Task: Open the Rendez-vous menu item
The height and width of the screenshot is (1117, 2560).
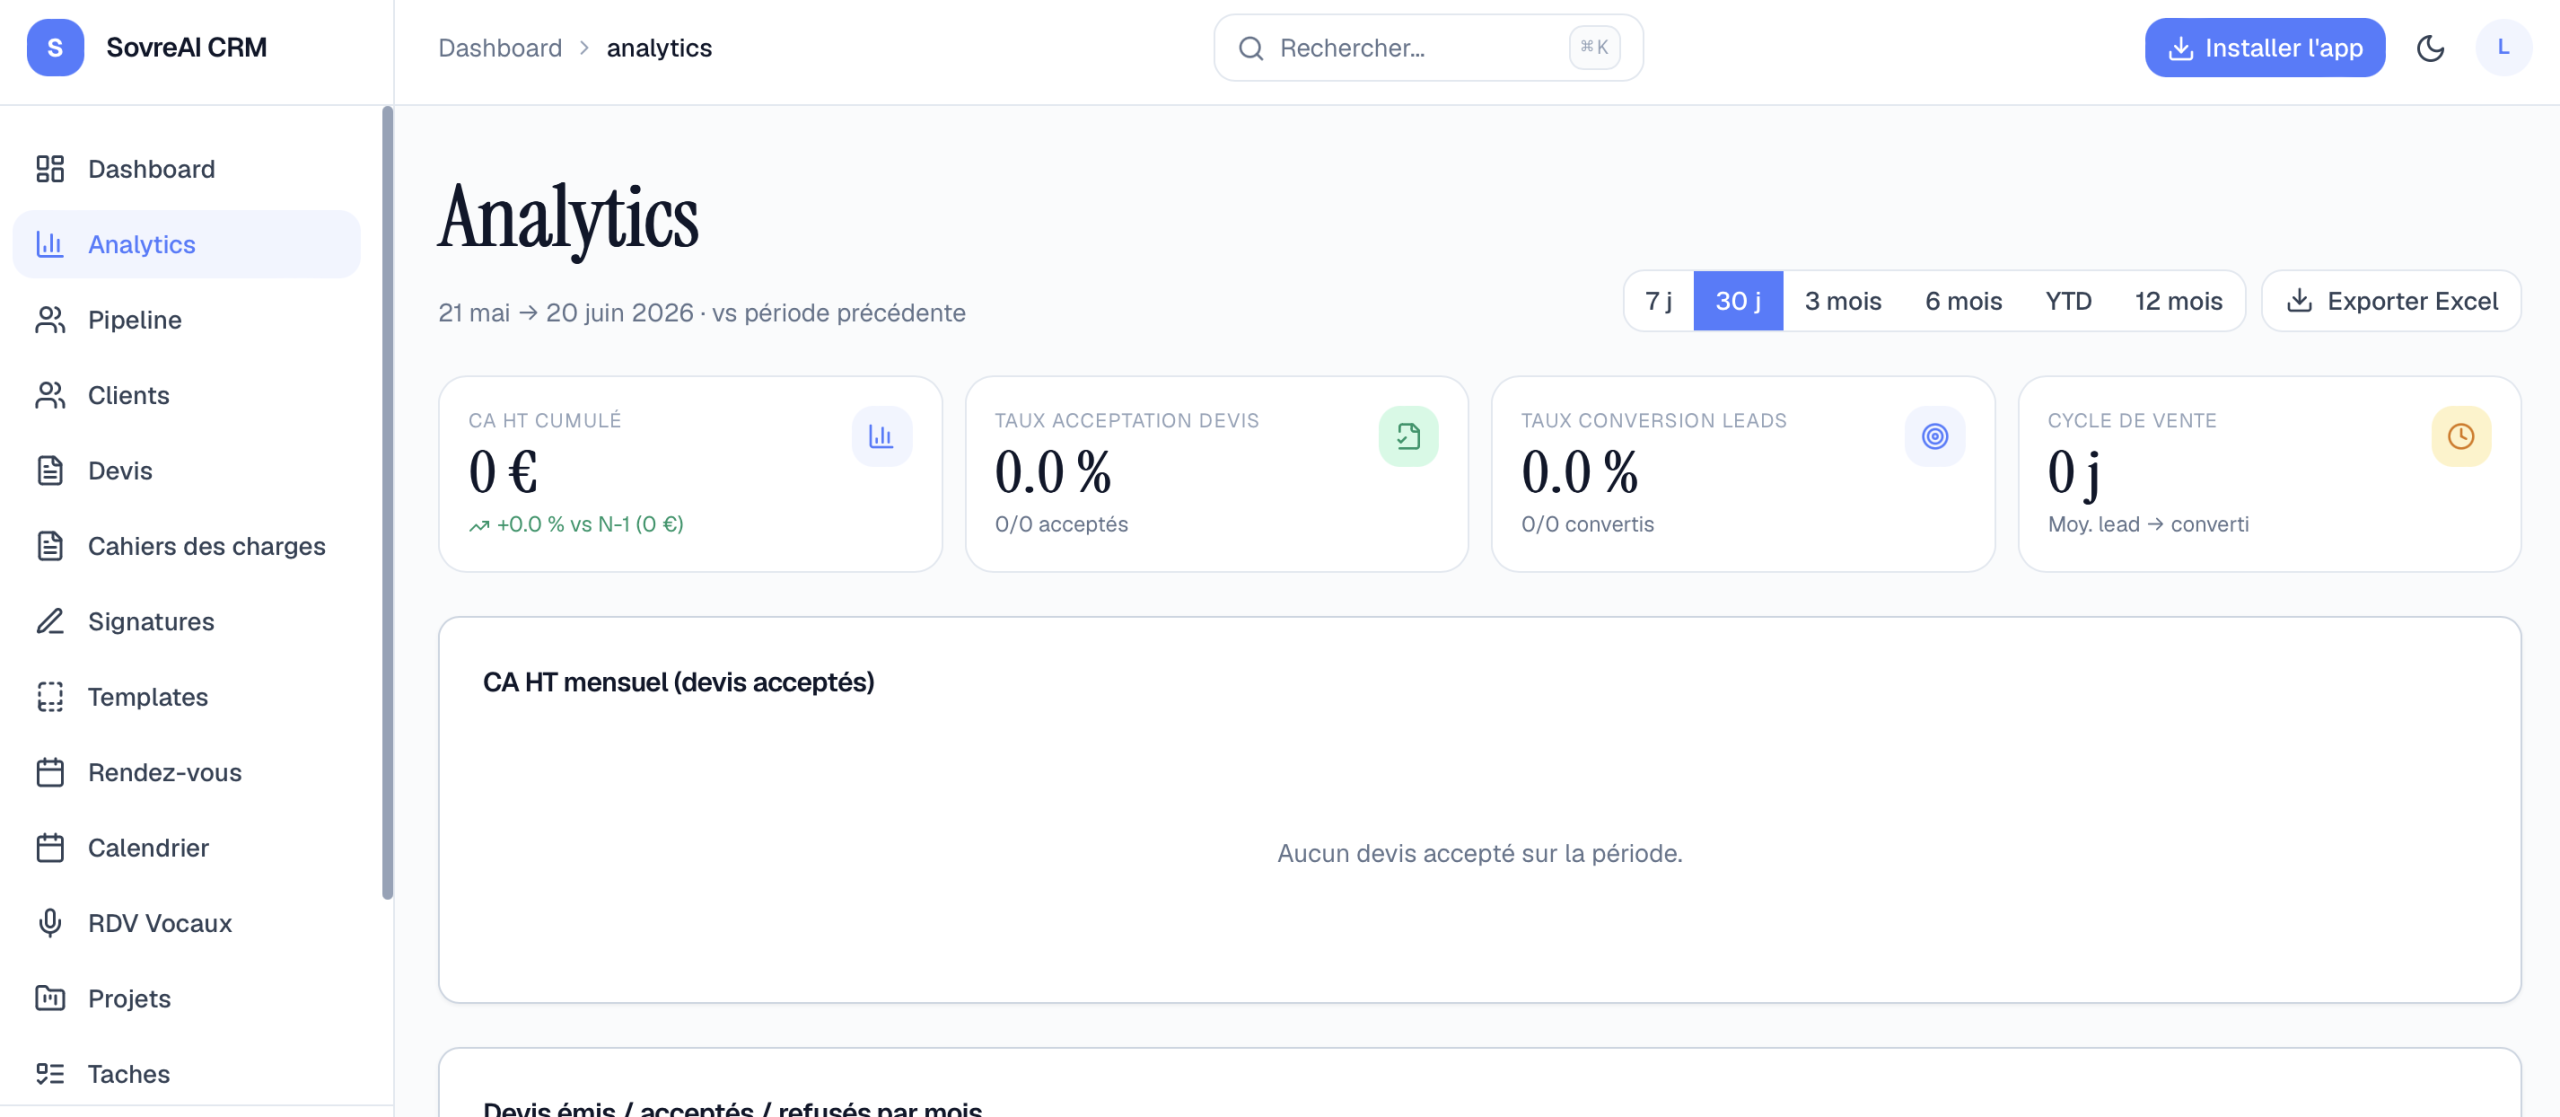Action: point(187,773)
